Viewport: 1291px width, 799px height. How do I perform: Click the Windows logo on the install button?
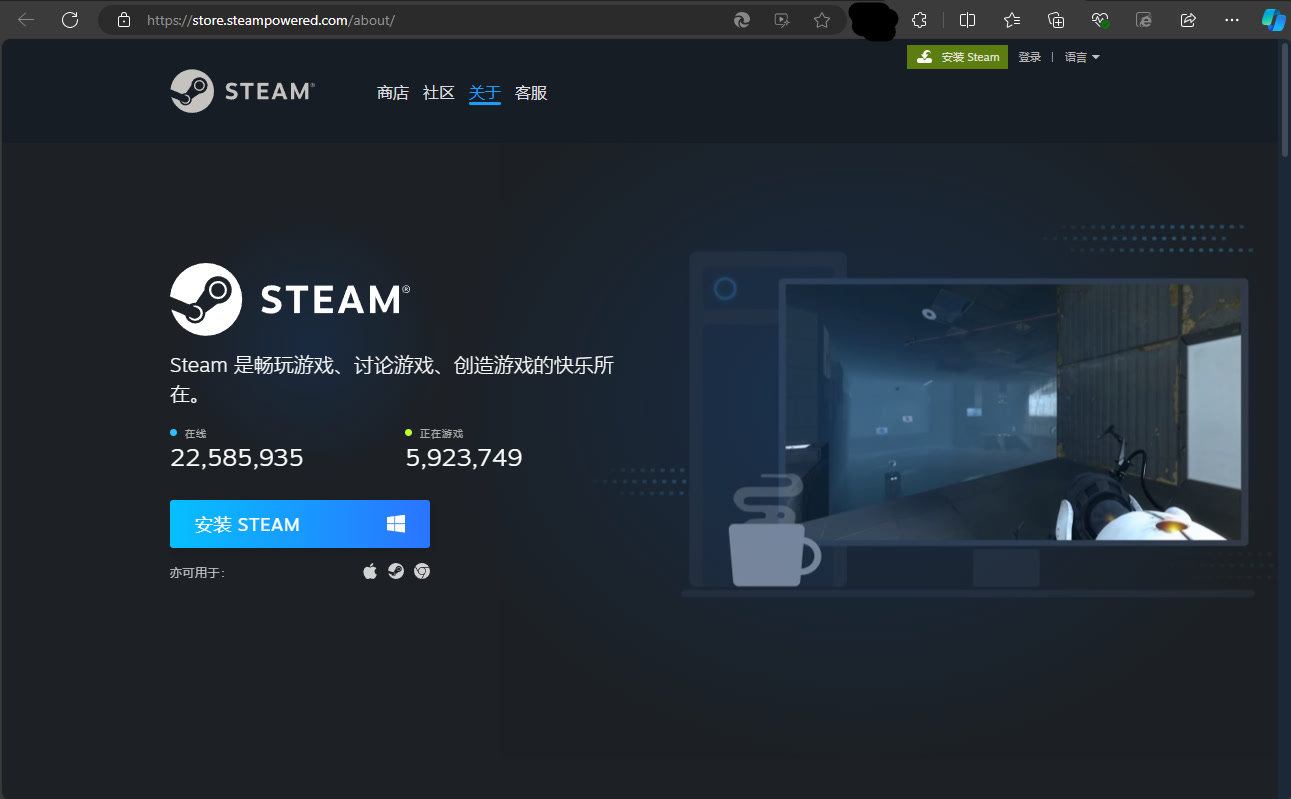tap(395, 523)
